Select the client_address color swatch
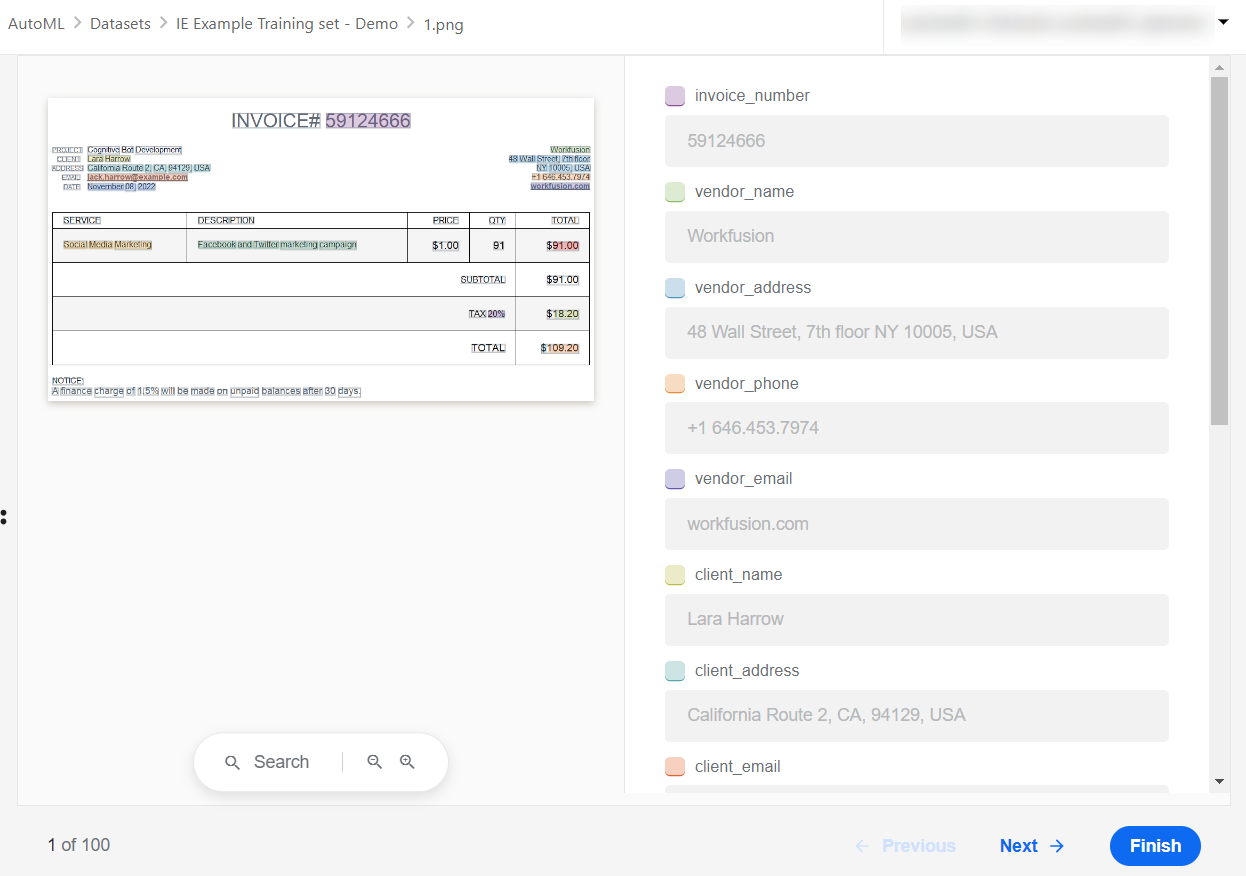The height and width of the screenshot is (876, 1246). click(x=675, y=671)
